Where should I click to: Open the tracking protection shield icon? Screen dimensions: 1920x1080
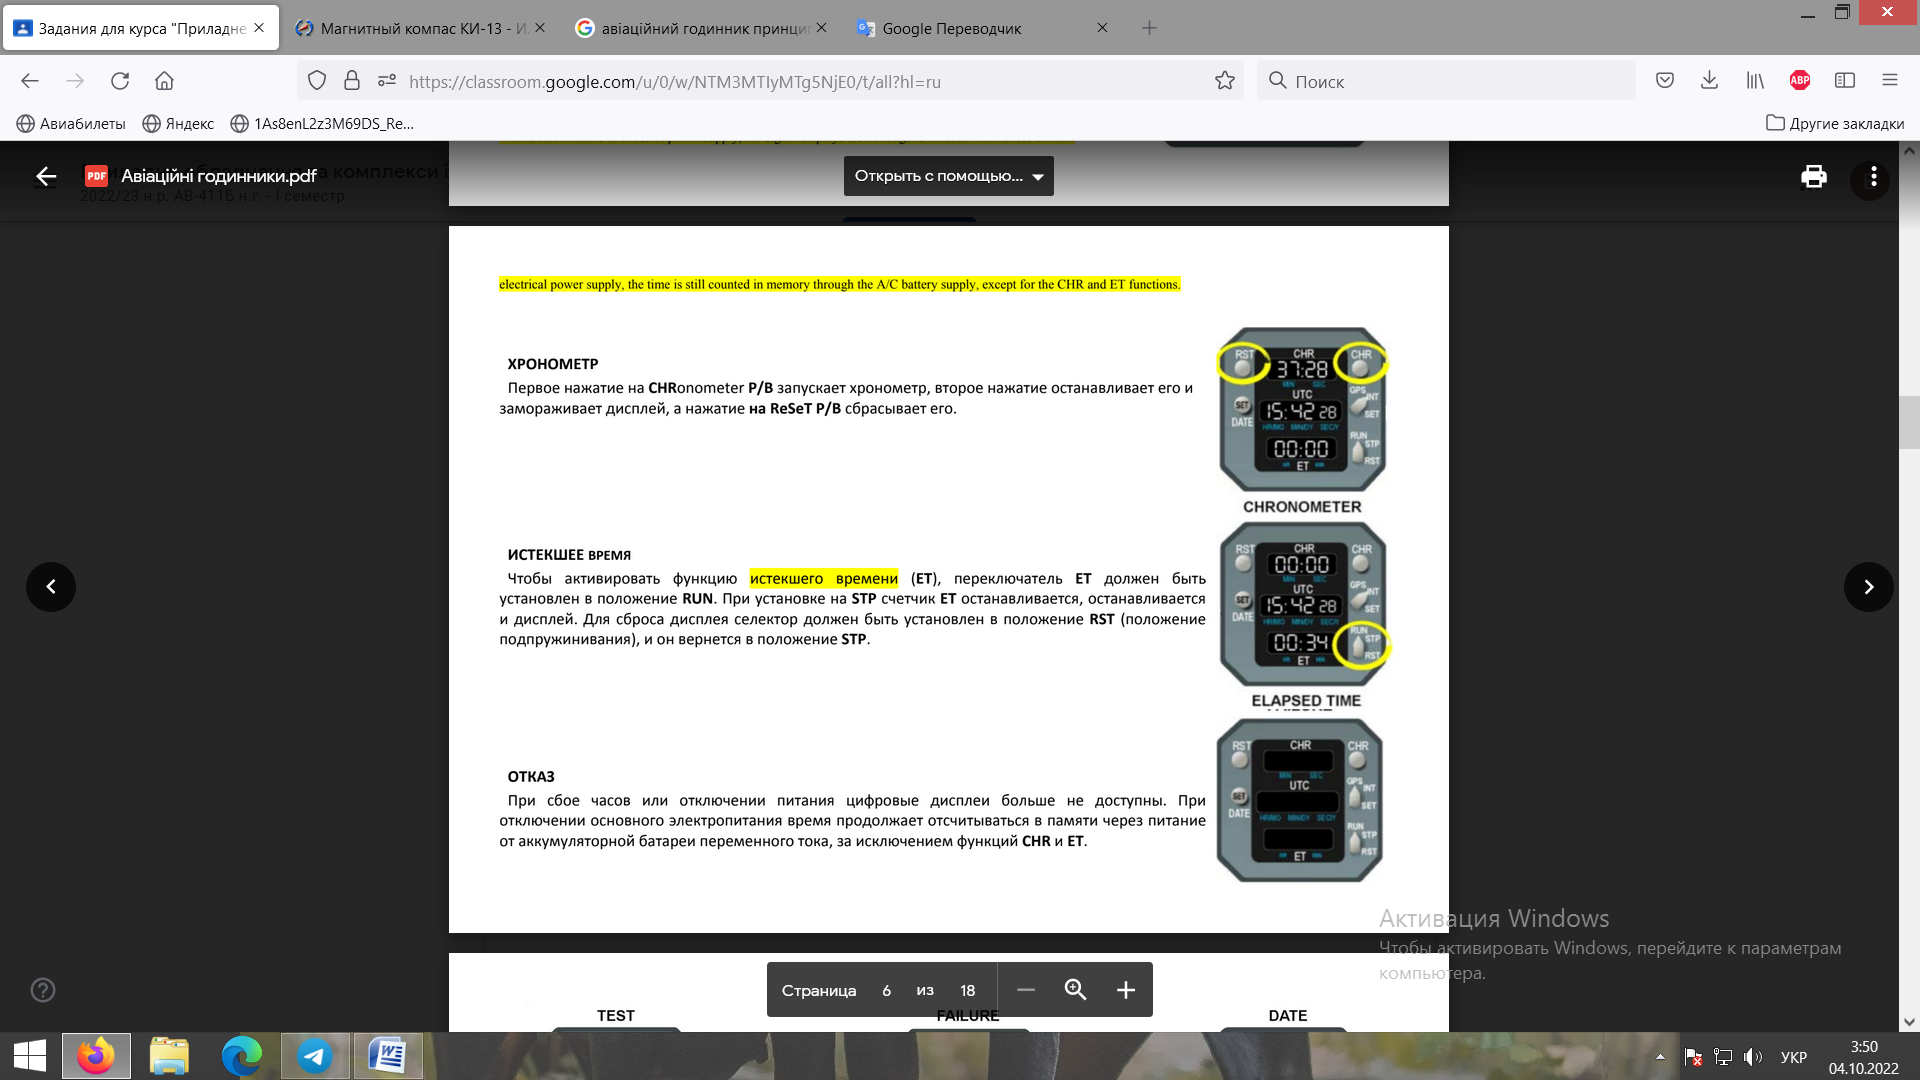[x=317, y=81]
